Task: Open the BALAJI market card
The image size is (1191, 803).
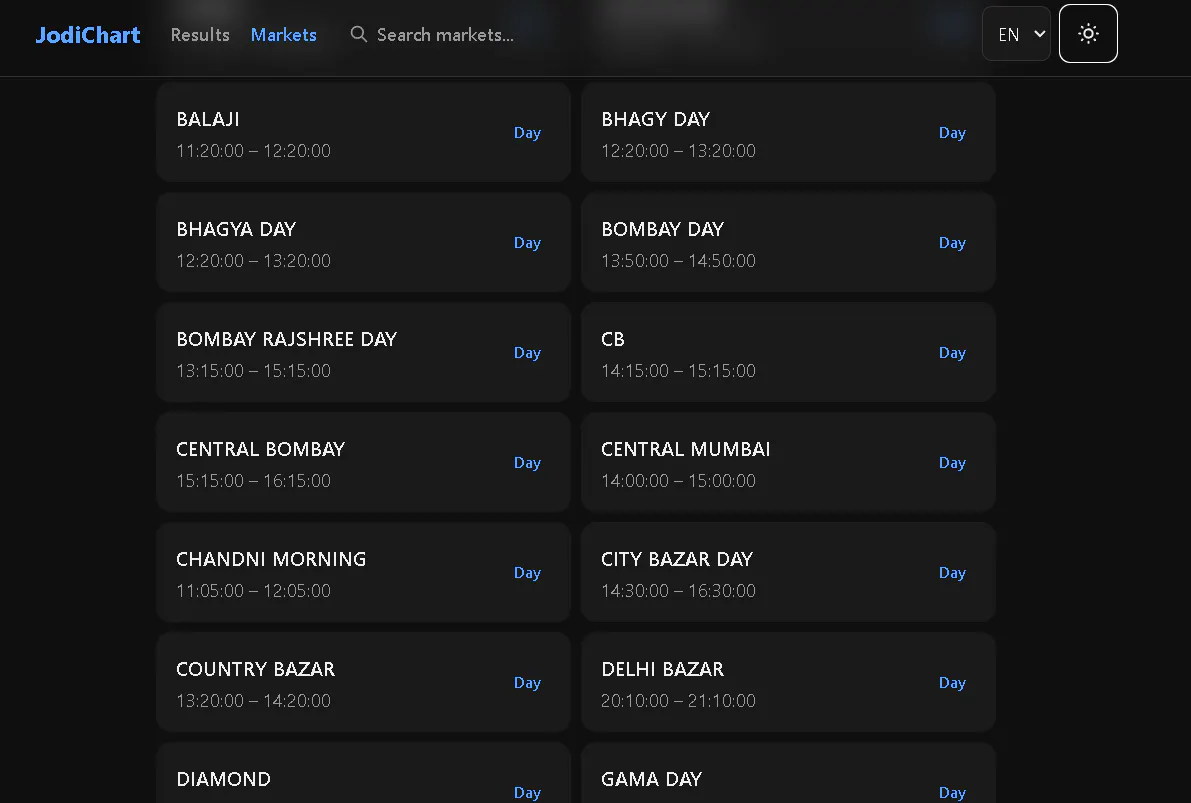Action: click(x=363, y=132)
